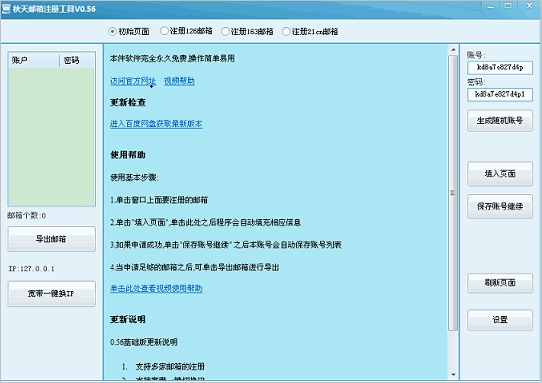Click the 0.56基础版更新说明 text

click(x=144, y=342)
